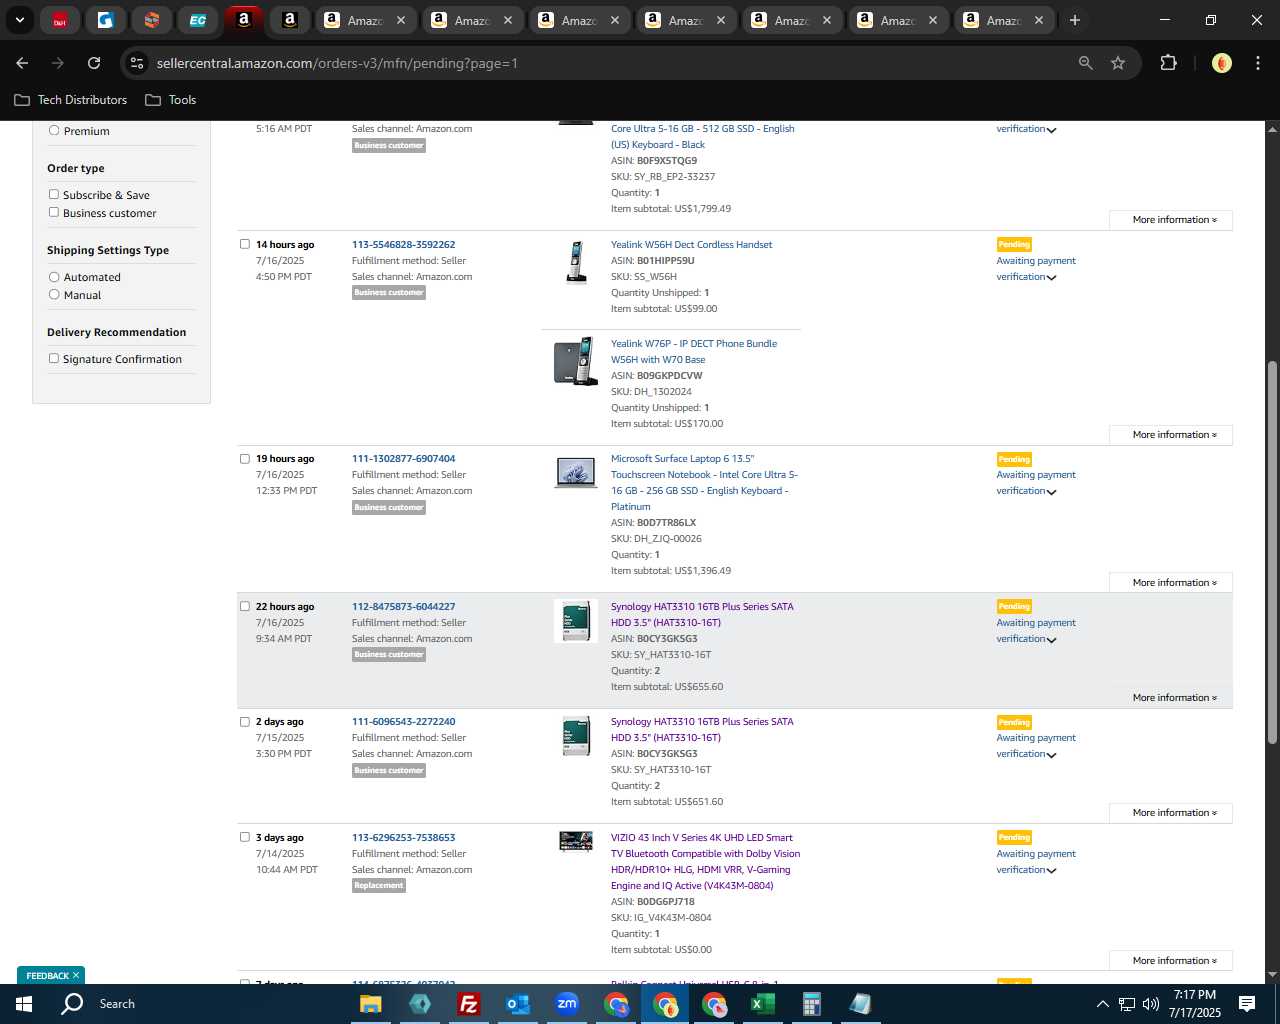Open Zoom from the taskbar
This screenshot has height=1024, width=1280.
(567, 1004)
